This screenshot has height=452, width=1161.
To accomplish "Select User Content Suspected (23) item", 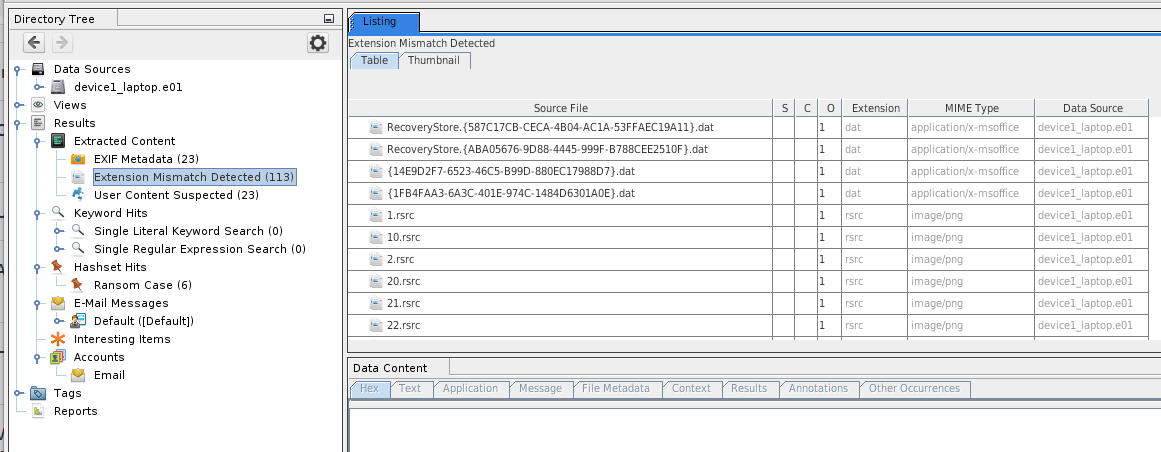I will [x=176, y=195].
